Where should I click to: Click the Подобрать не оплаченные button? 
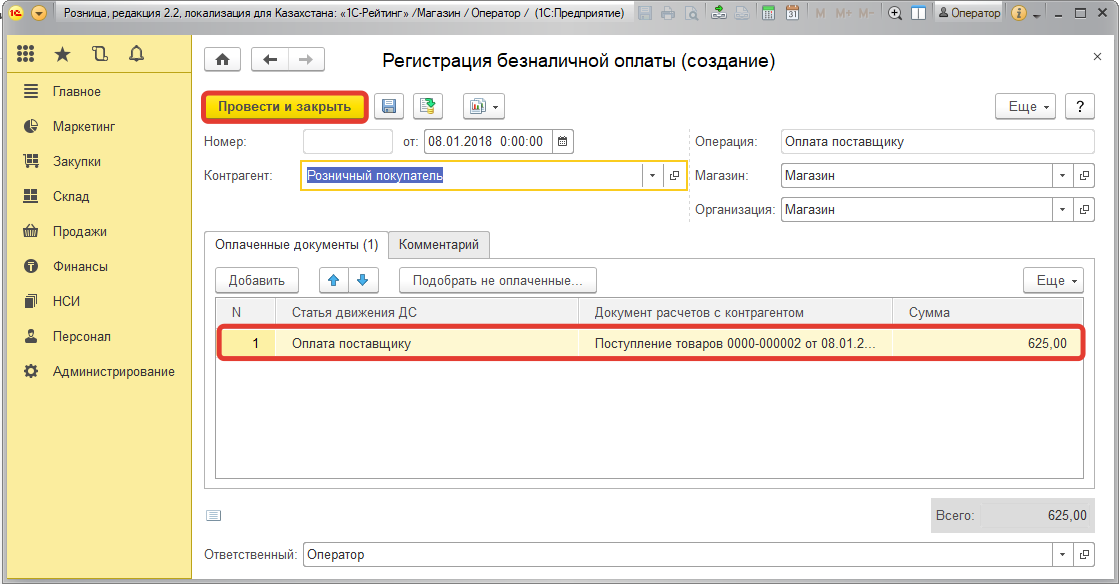[497, 281]
